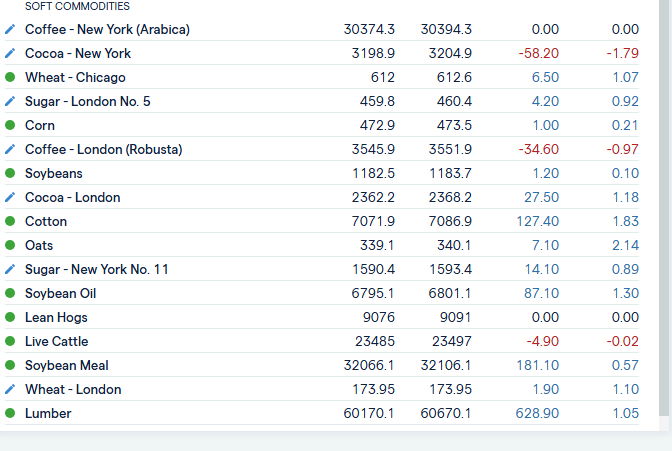The image size is (672, 451).
Task: Open Coffee - London (Robusta) market
Action: pyautogui.click(x=103, y=149)
